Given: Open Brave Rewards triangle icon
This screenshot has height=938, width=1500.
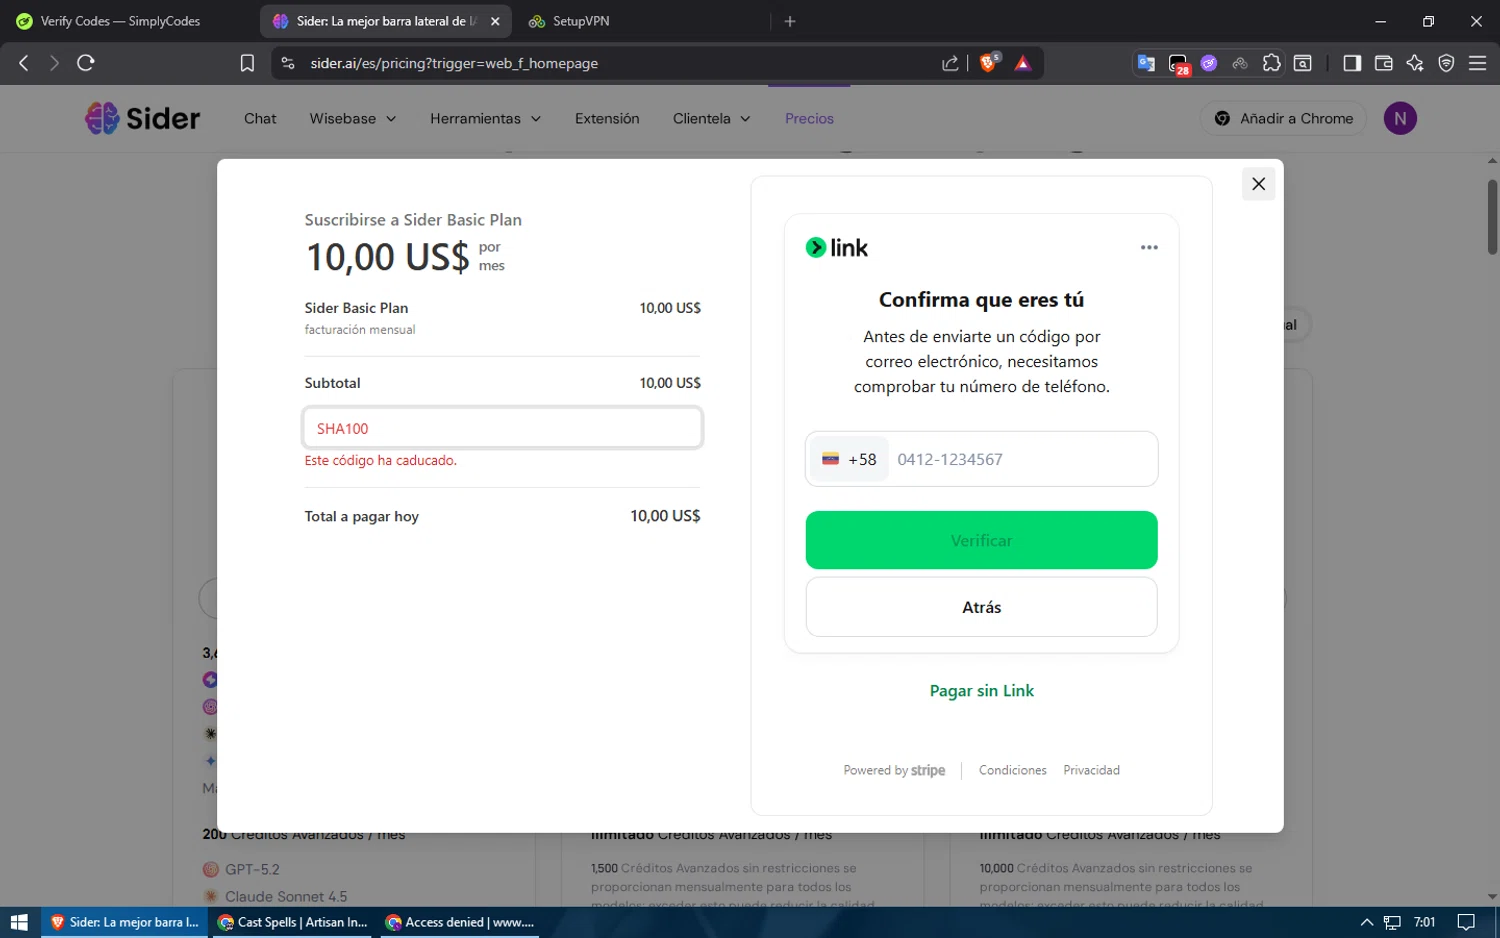Looking at the screenshot, I should 1023,63.
